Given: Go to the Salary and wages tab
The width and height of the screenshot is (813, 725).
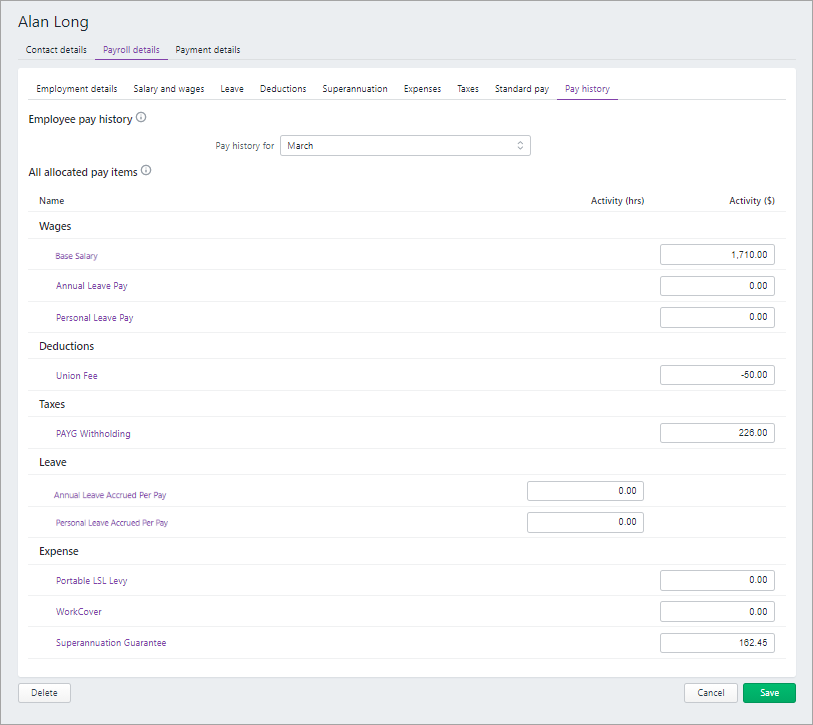Looking at the screenshot, I should [x=169, y=89].
